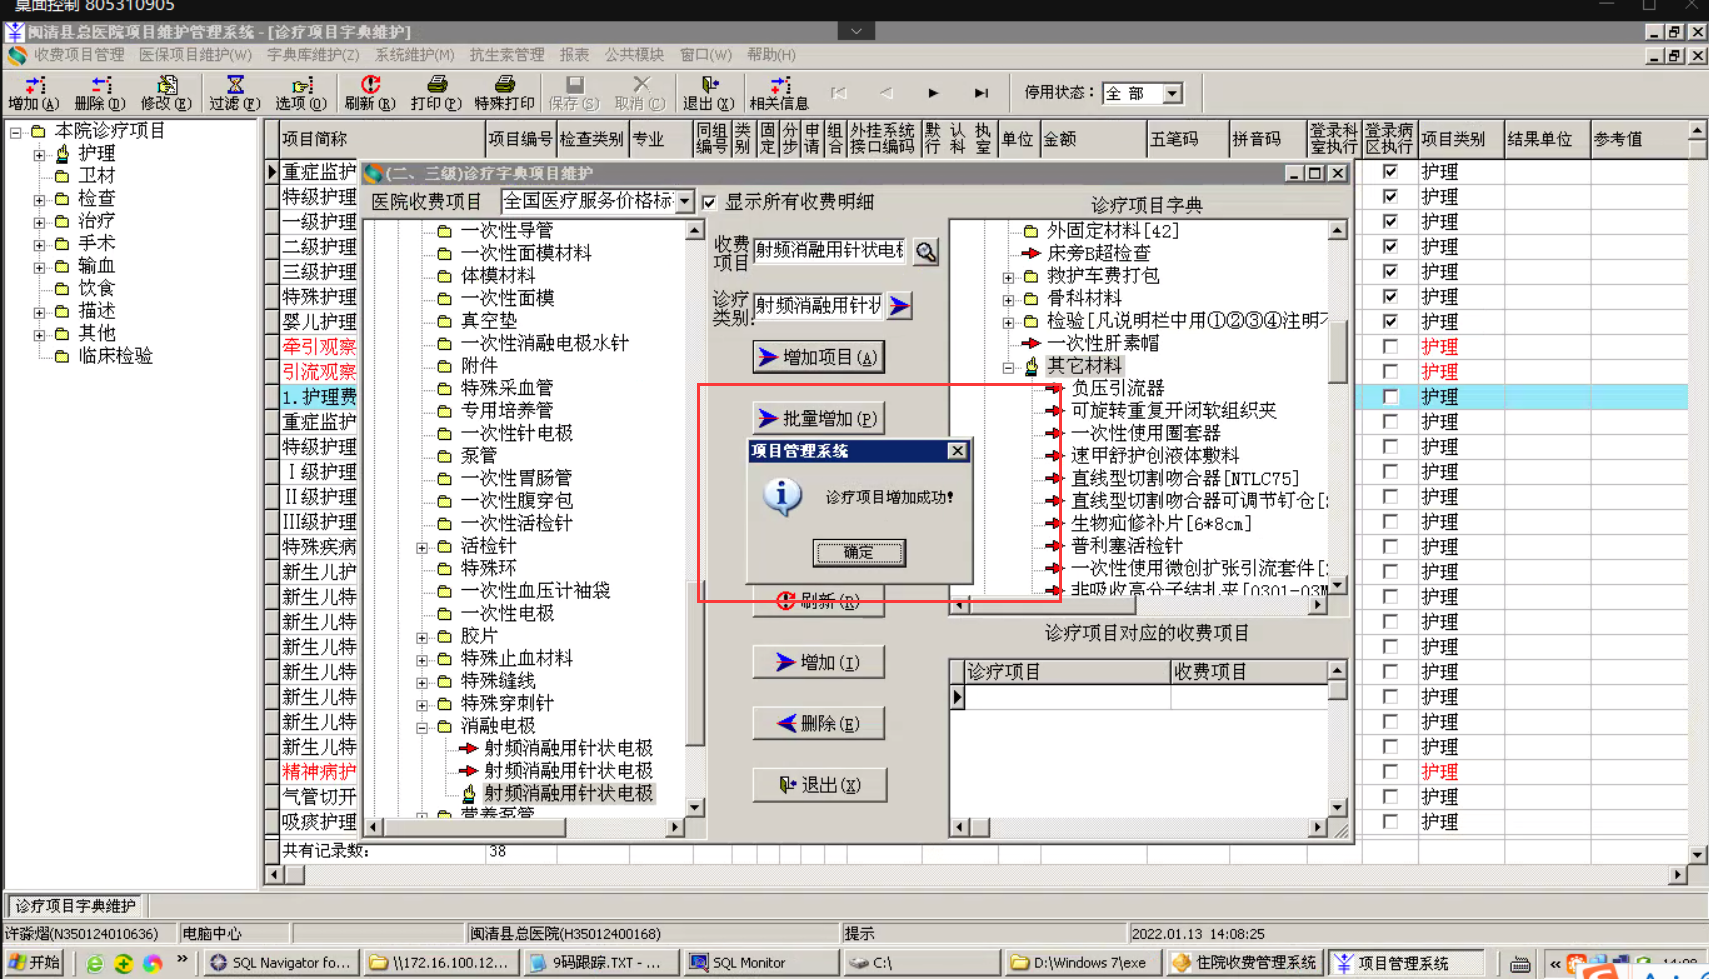Toggle the checkbox in the 二级护理 row
The image size is (1709, 979).
(x=1390, y=246)
